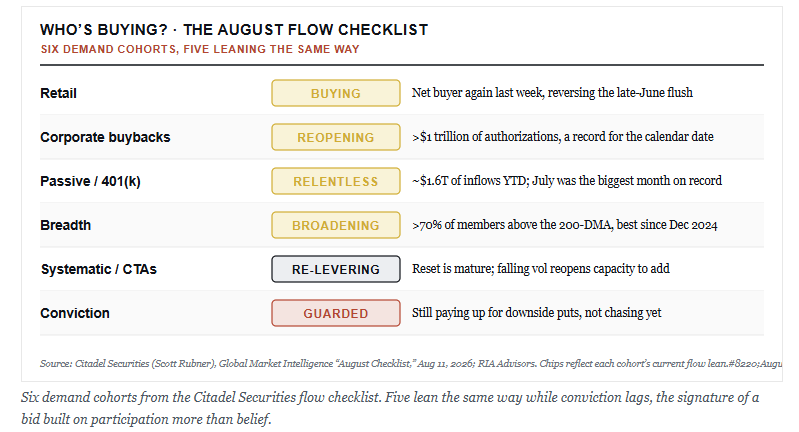Click the Citadel Securities source footnote
The image size is (799, 432).
(411, 364)
